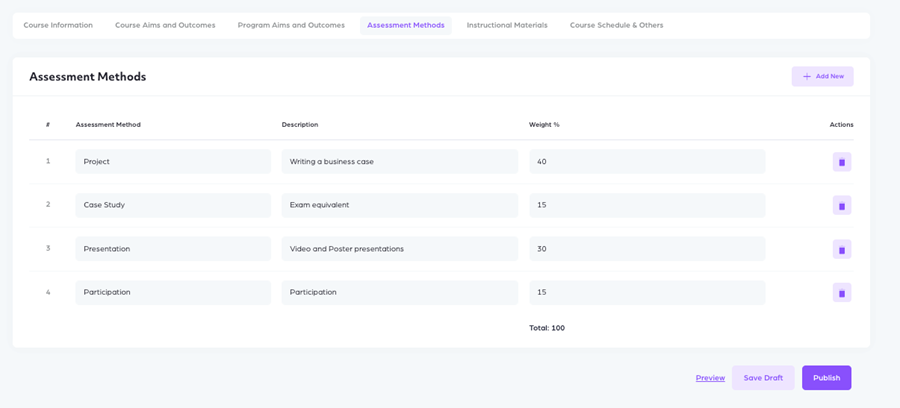
Task: Click the 'Video and Poster presentations' field
Action: coord(399,249)
